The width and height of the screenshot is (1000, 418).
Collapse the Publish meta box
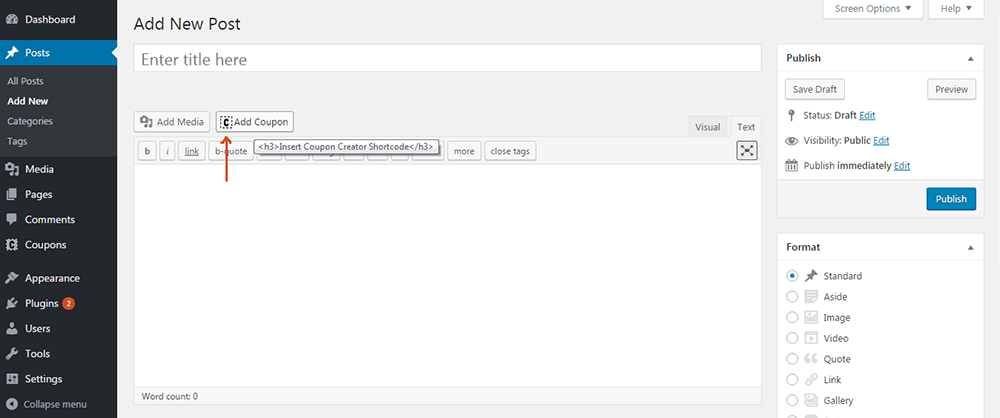click(969, 58)
